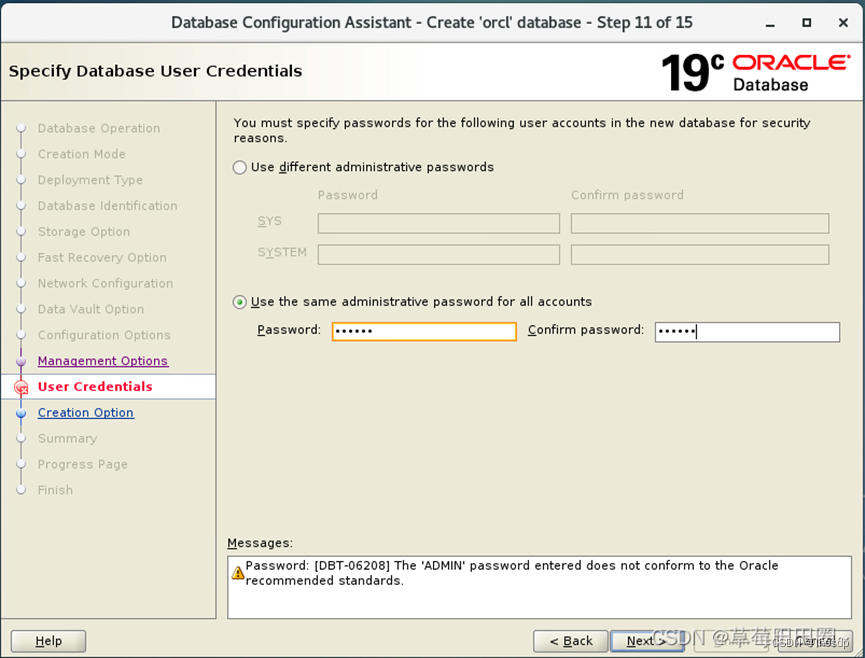Screen dimensions: 865x658
Task: Click the User Credentials red step icon
Action: pyautogui.click(x=21, y=387)
